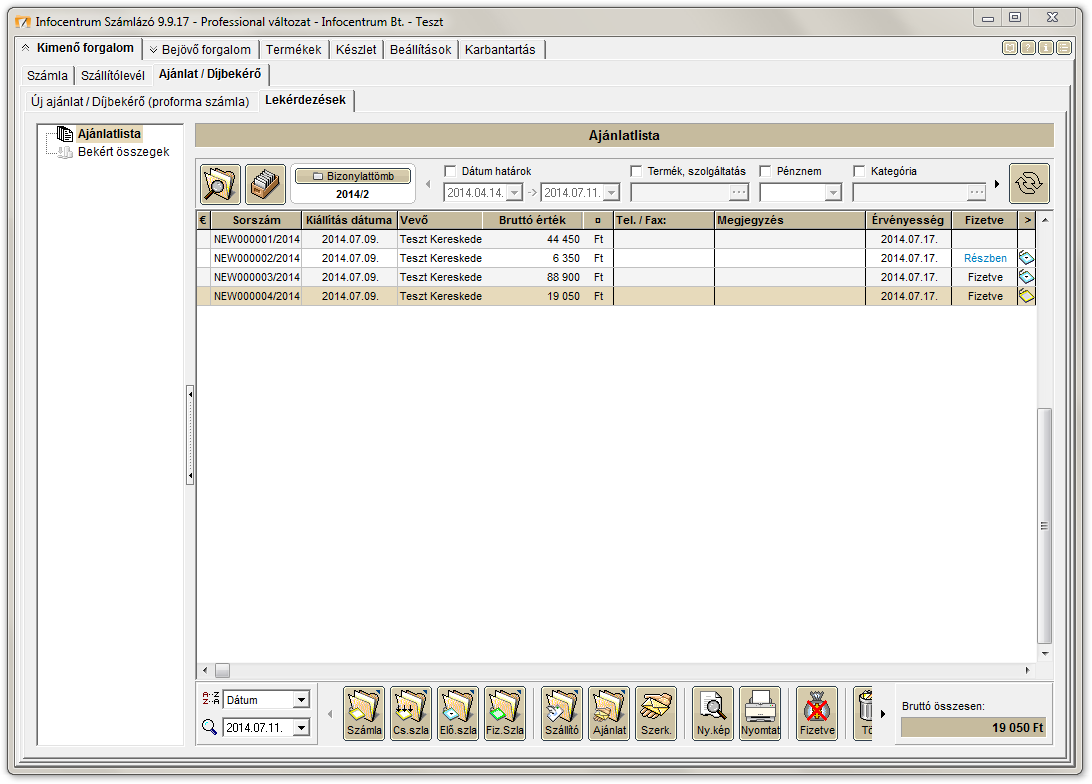Enable the Pénznem checkbox
Image resolution: width=1092 pixels, height=784 pixels.
765,171
